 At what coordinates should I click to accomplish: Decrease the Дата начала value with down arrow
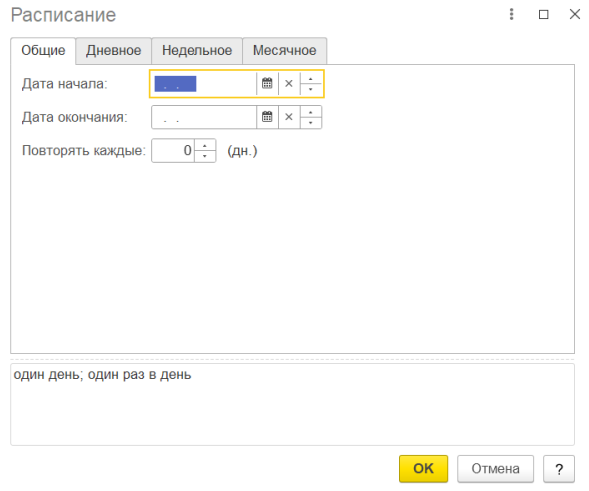pos(311,89)
